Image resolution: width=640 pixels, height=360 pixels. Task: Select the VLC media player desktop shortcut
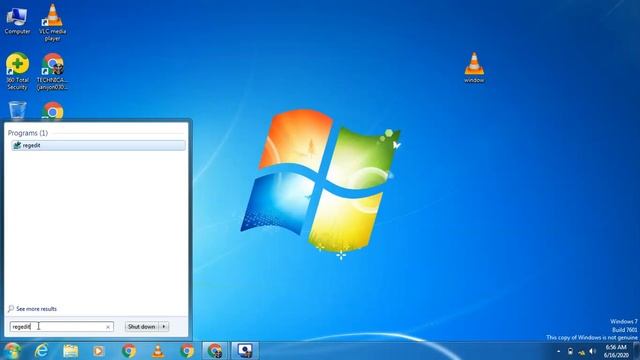click(x=53, y=22)
